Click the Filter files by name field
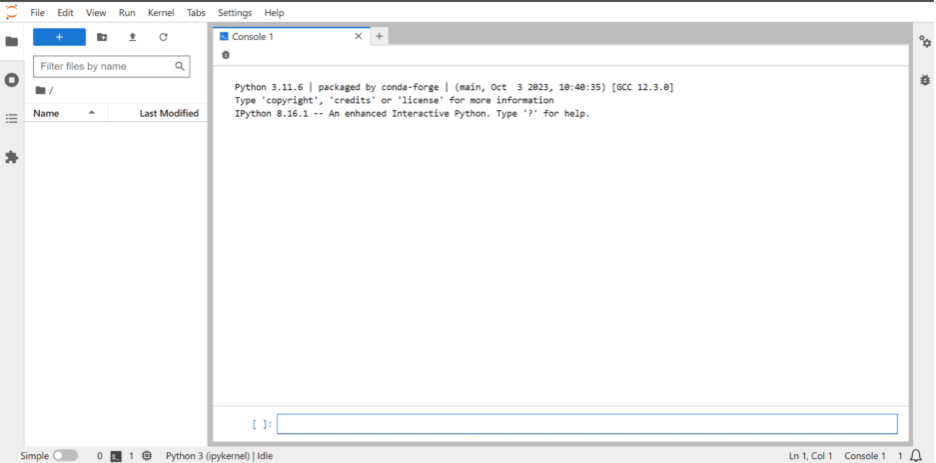The height and width of the screenshot is (463, 936). tap(112, 66)
